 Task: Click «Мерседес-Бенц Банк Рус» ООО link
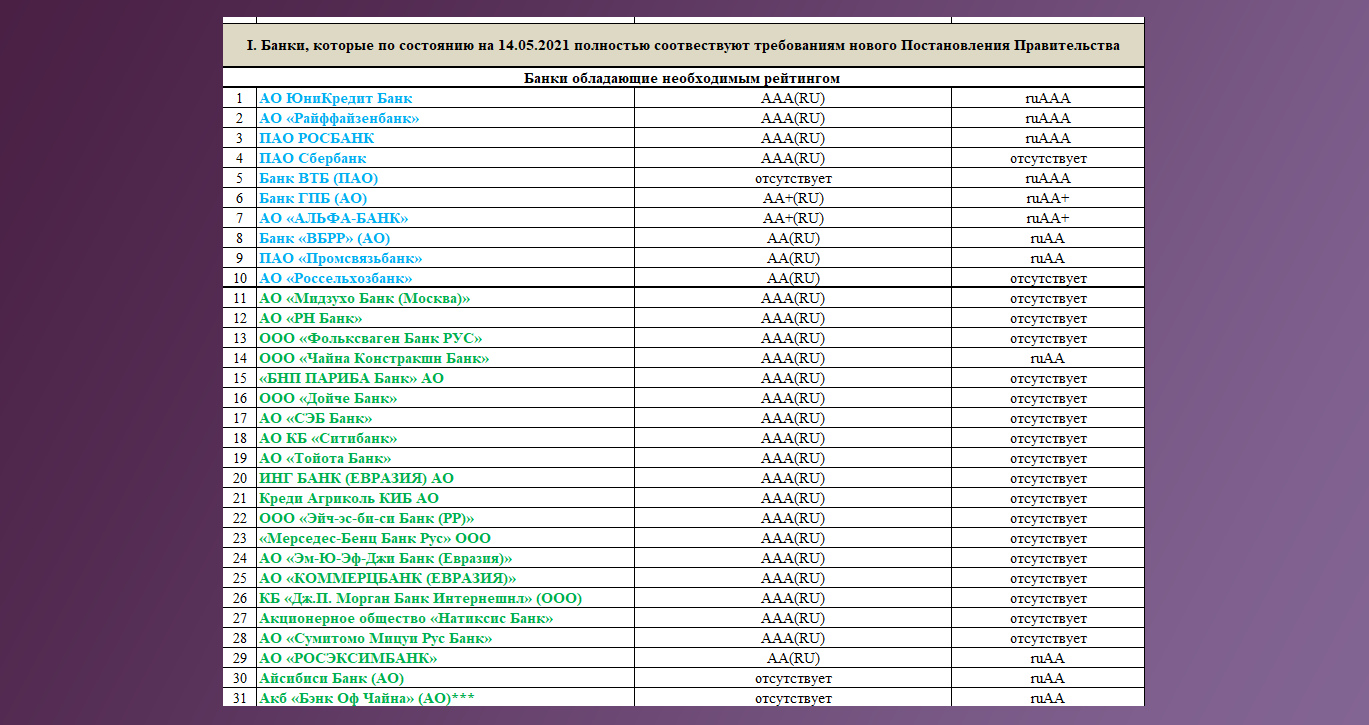pyautogui.click(x=375, y=538)
